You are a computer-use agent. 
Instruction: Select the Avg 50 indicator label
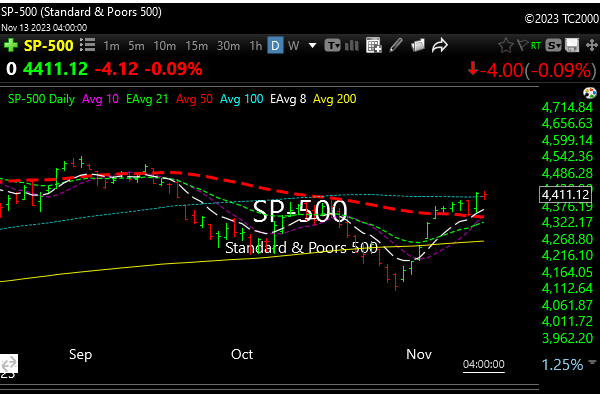tap(194, 99)
